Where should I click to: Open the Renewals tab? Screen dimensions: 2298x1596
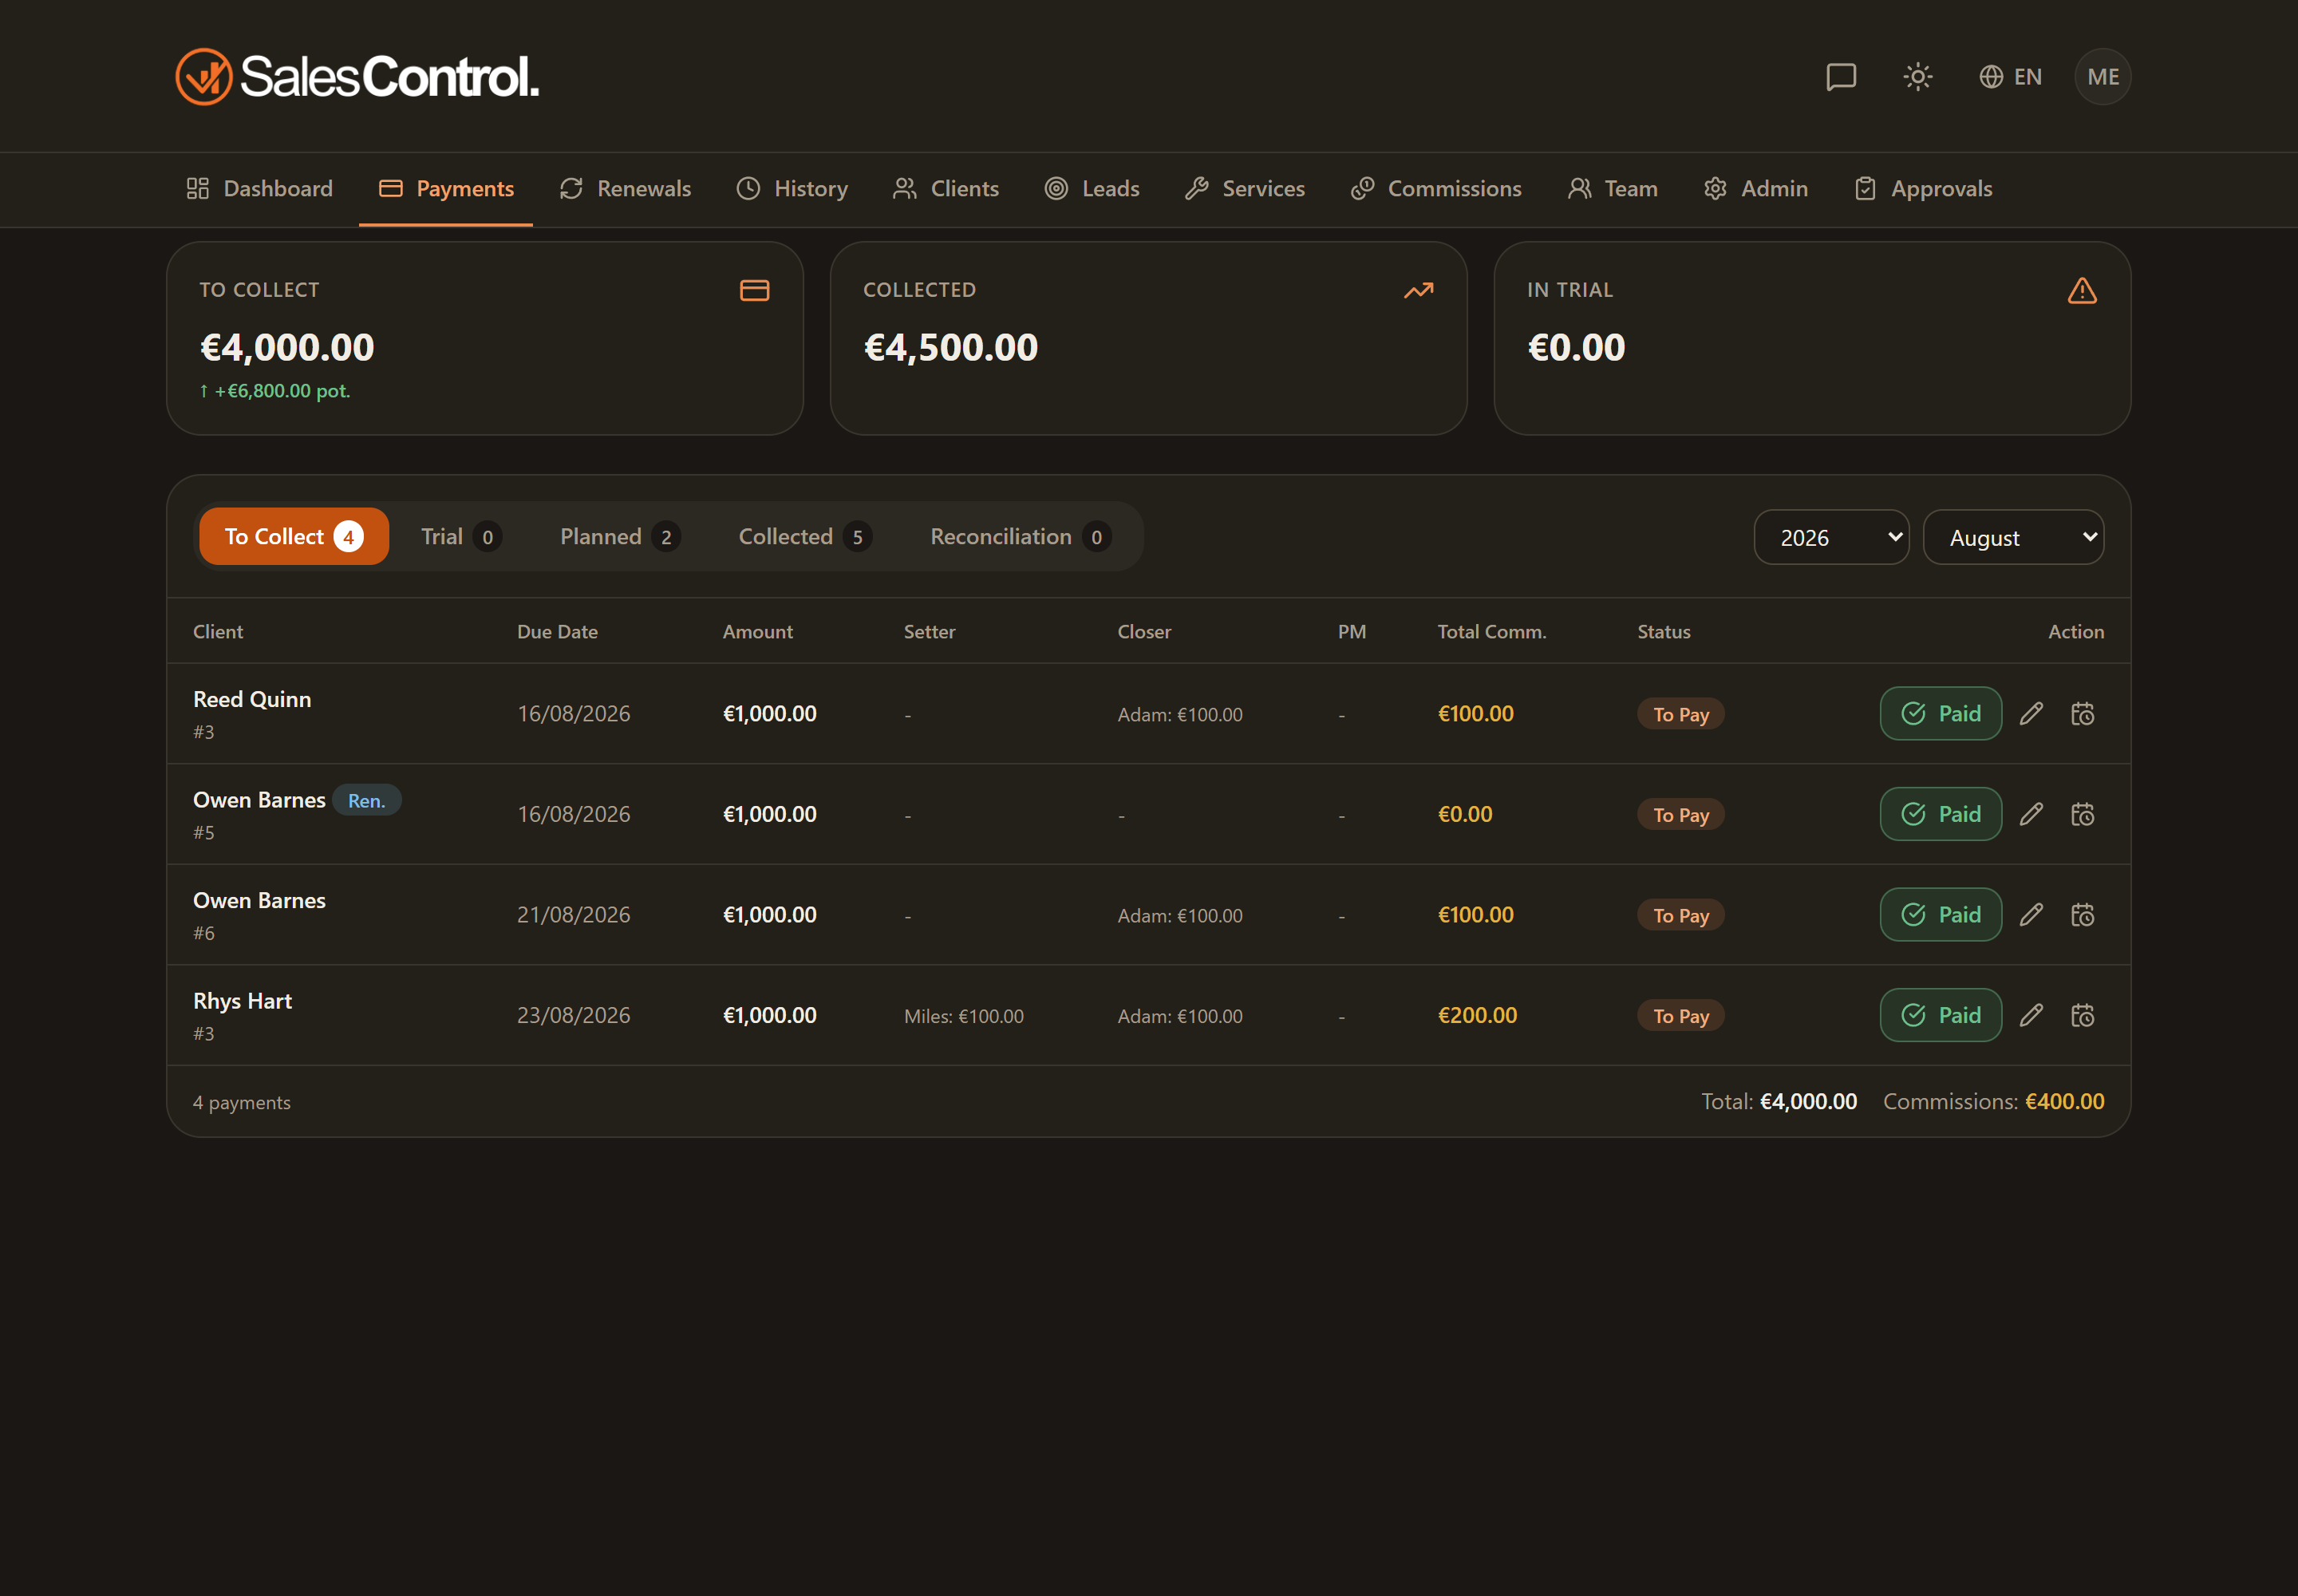(625, 189)
